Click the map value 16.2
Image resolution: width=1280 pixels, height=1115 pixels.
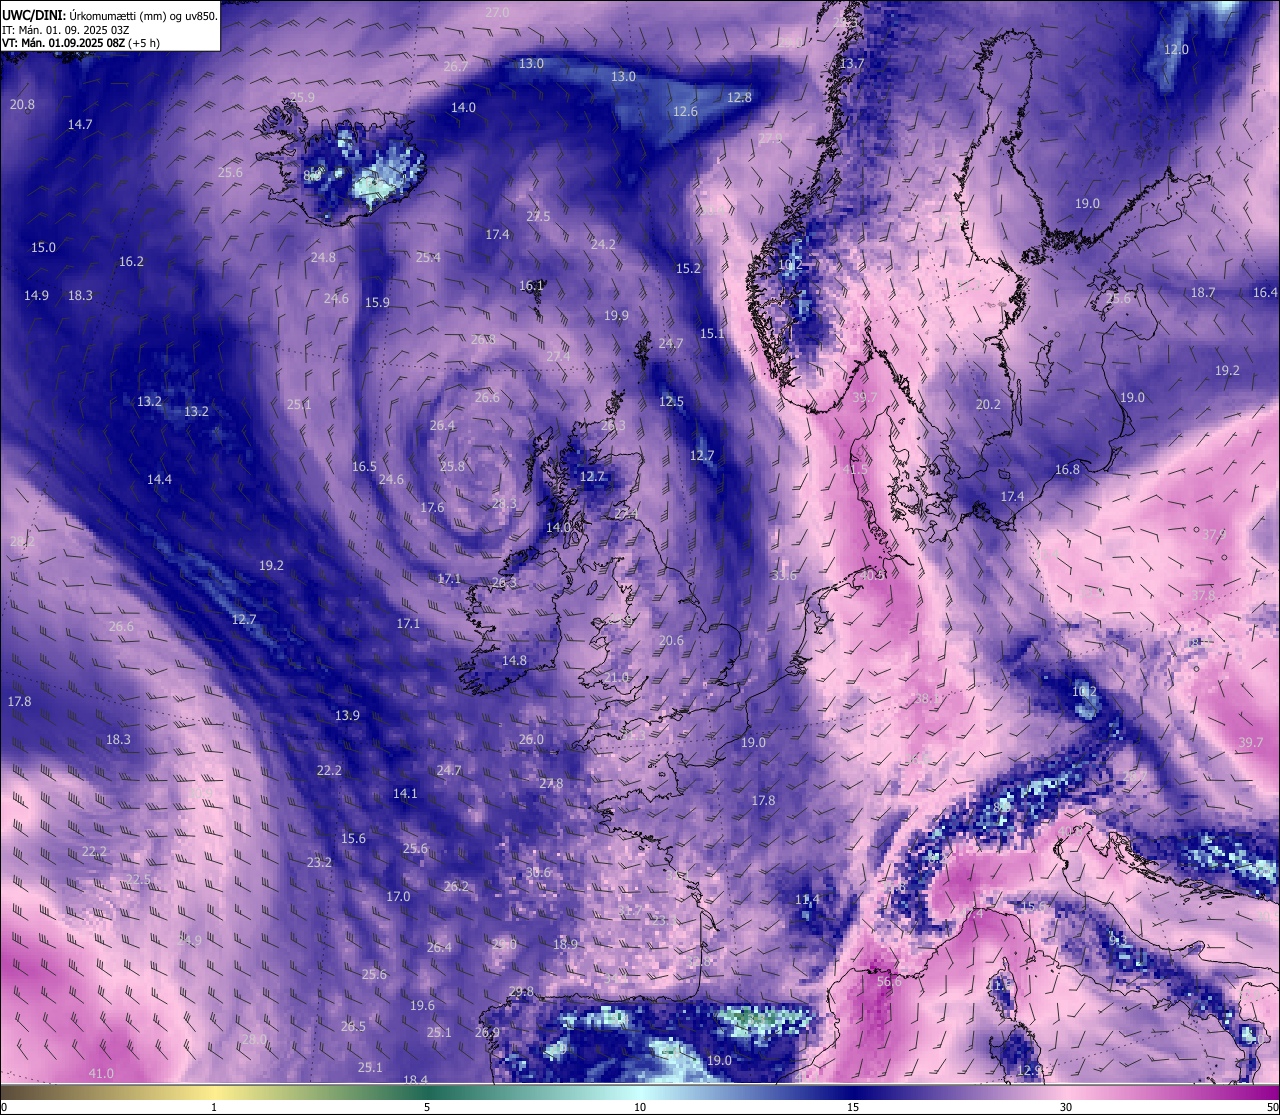131,261
